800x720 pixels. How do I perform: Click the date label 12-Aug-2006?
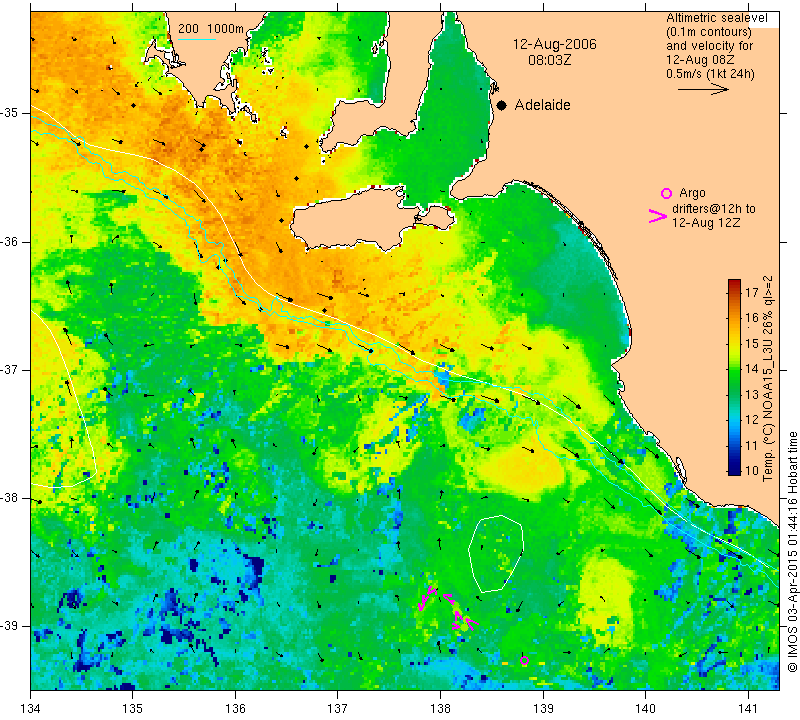555,44
